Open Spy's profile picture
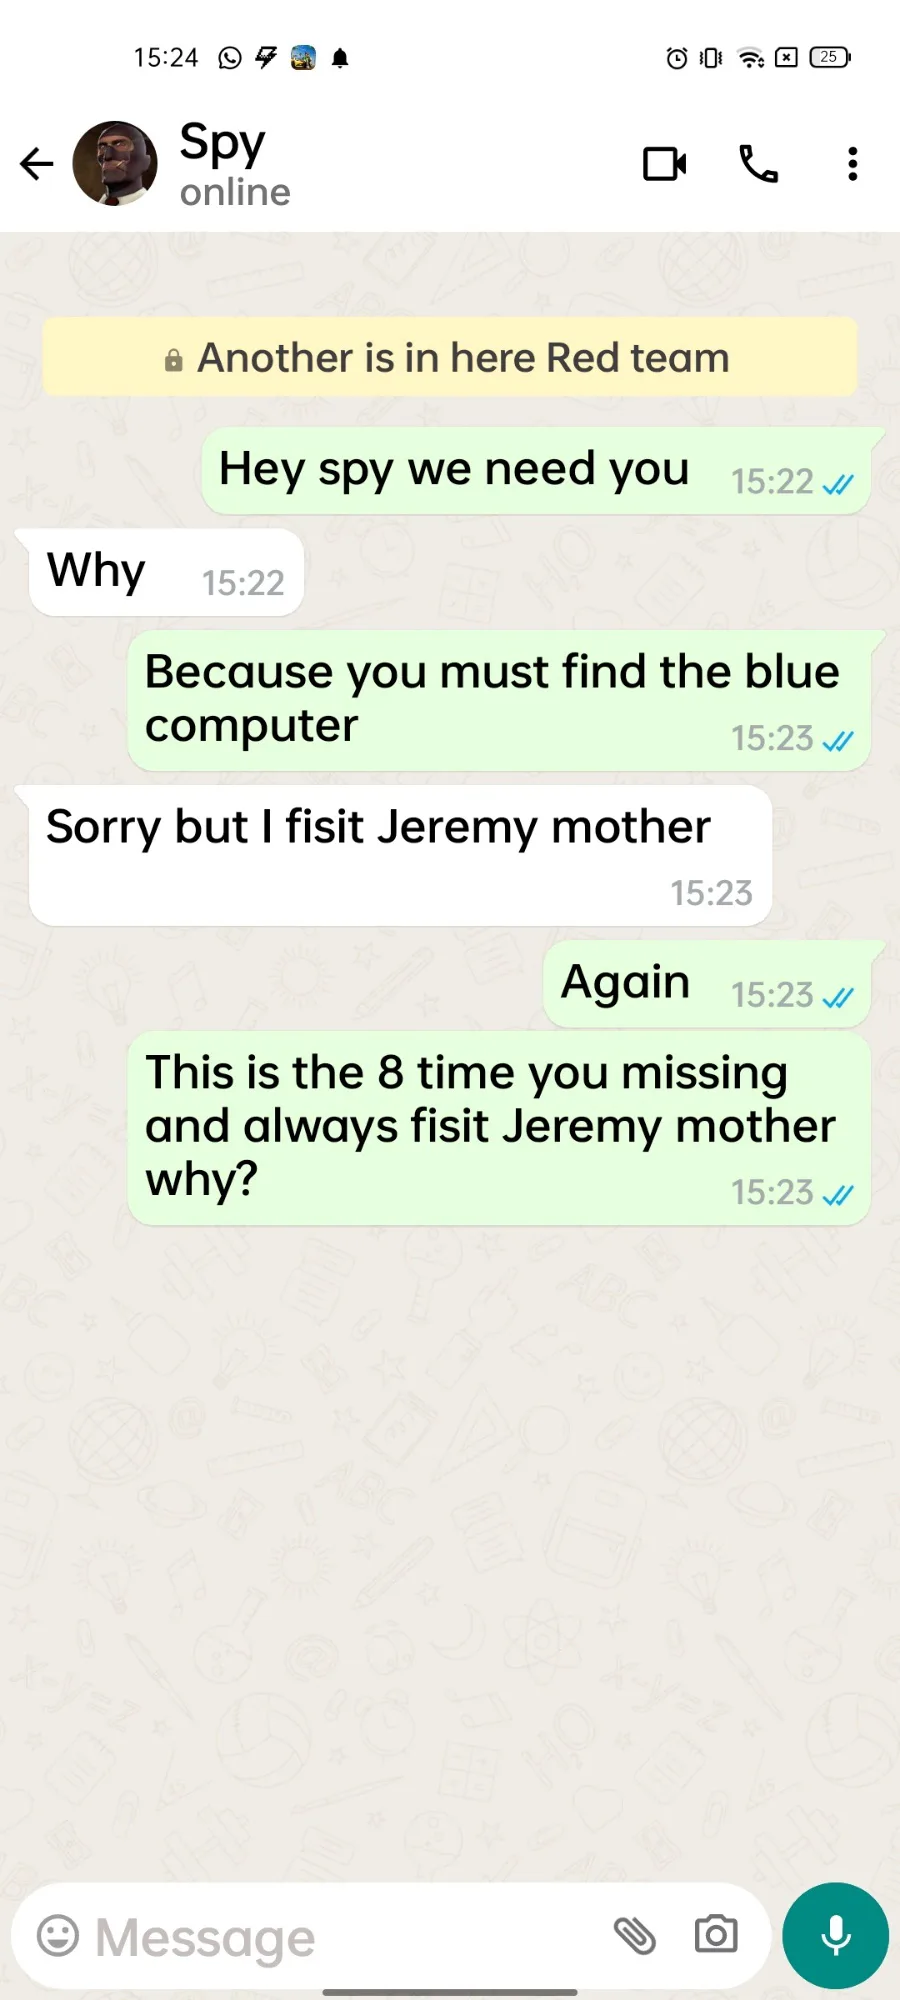This screenshot has height=2000, width=900. tap(115, 164)
